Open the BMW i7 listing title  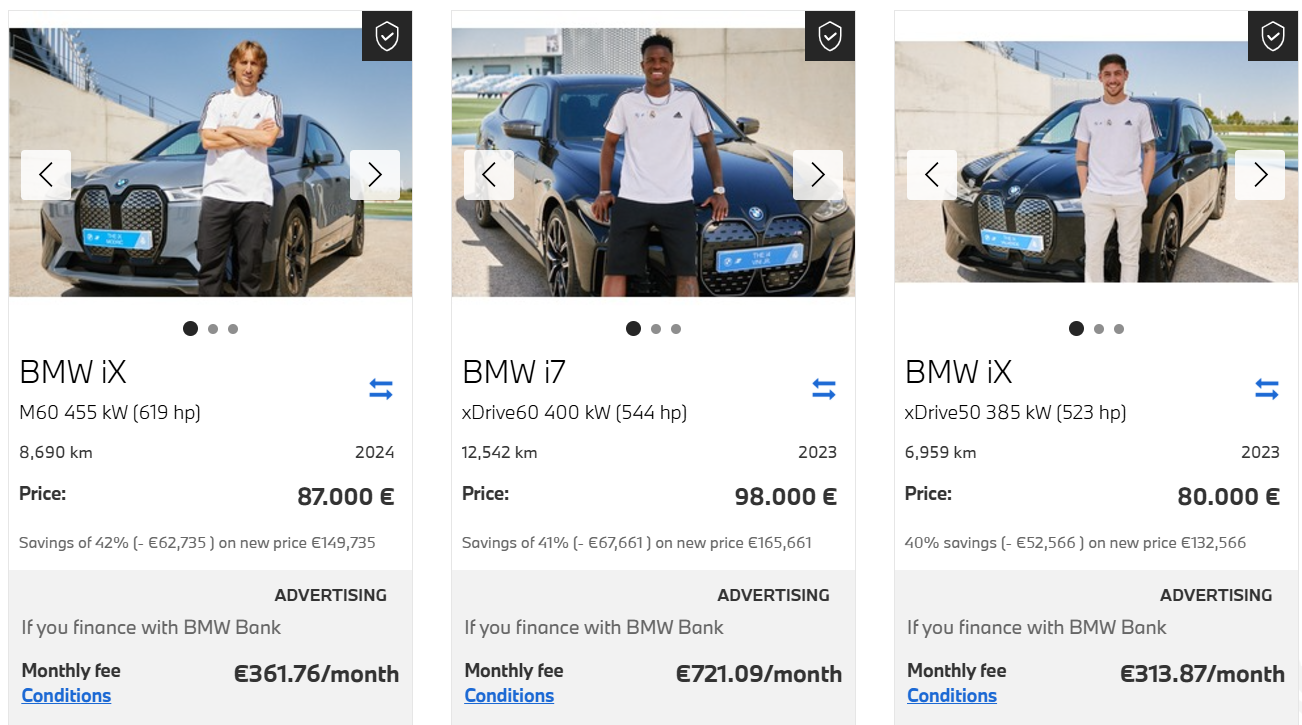(x=514, y=373)
